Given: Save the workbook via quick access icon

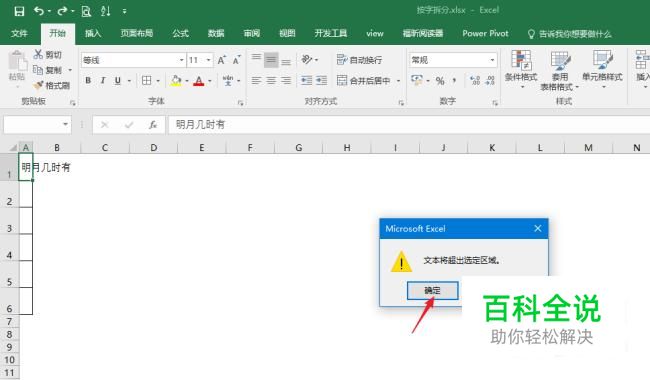Looking at the screenshot, I should [x=19, y=11].
